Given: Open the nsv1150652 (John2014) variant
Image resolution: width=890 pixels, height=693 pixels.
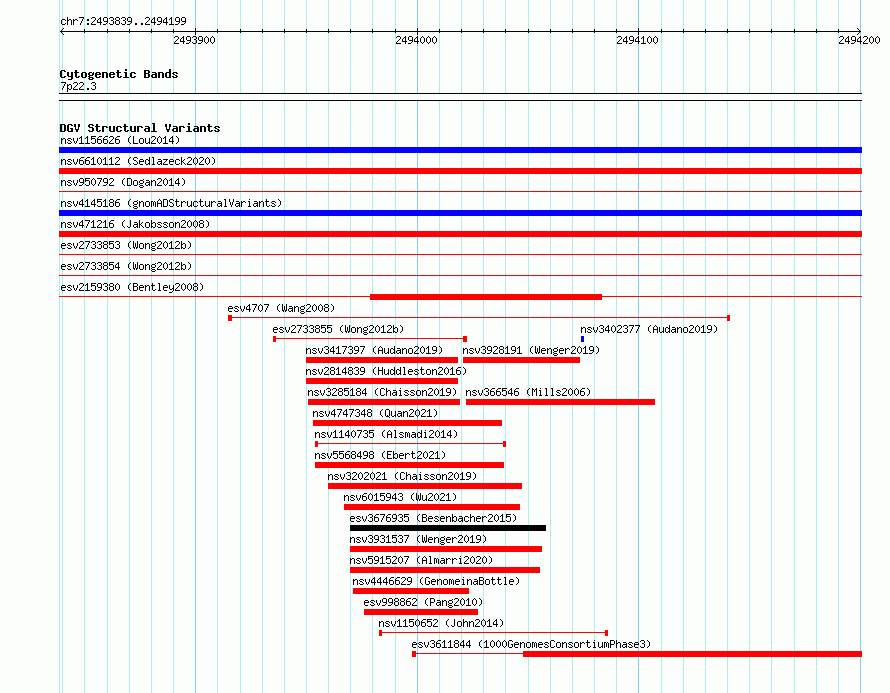Looking at the screenshot, I should pyautogui.click(x=441, y=623).
